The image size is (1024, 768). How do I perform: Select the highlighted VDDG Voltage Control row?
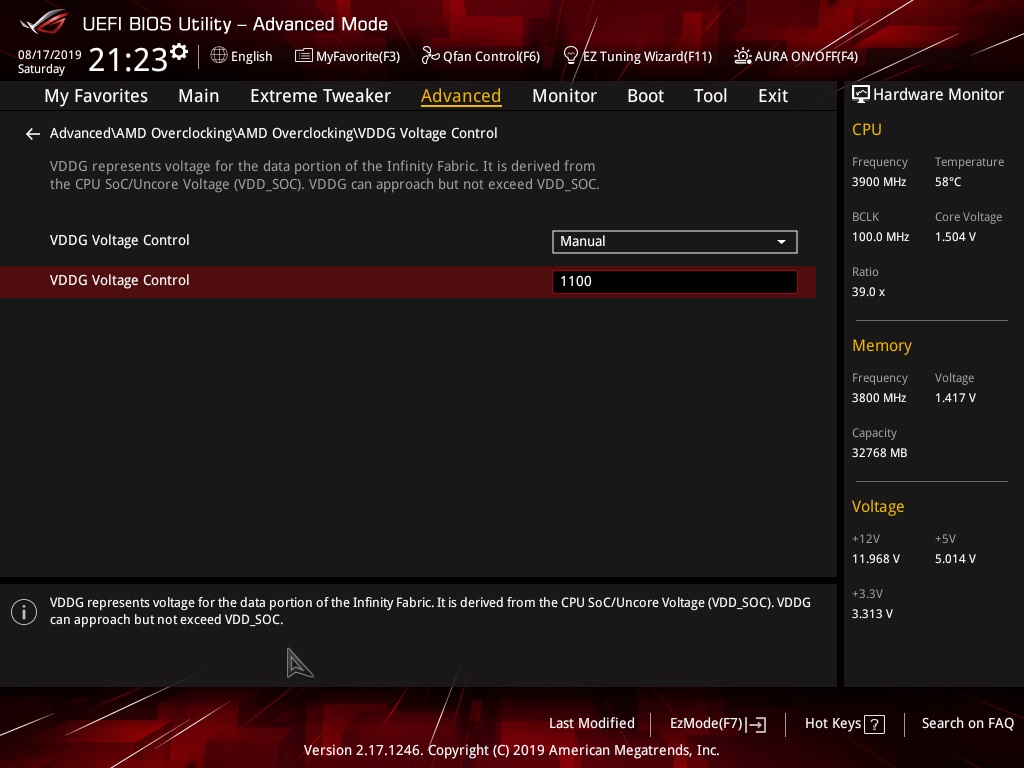click(x=408, y=281)
